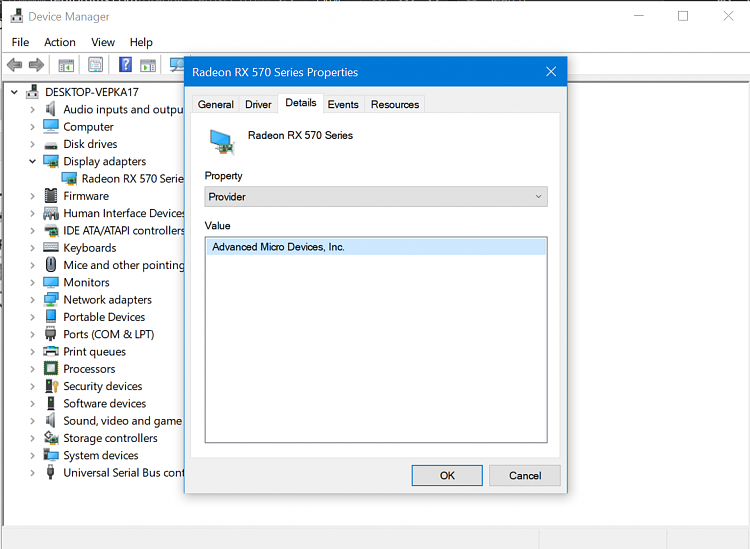Click the Human Interface Devices icon

(51, 213)
